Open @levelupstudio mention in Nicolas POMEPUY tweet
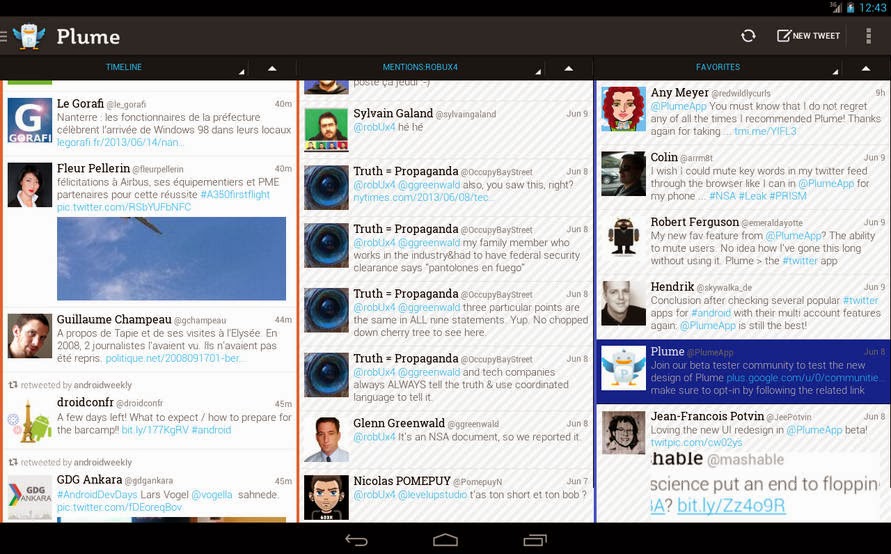This screenshot has height=554, width=891. click(432, 494)
